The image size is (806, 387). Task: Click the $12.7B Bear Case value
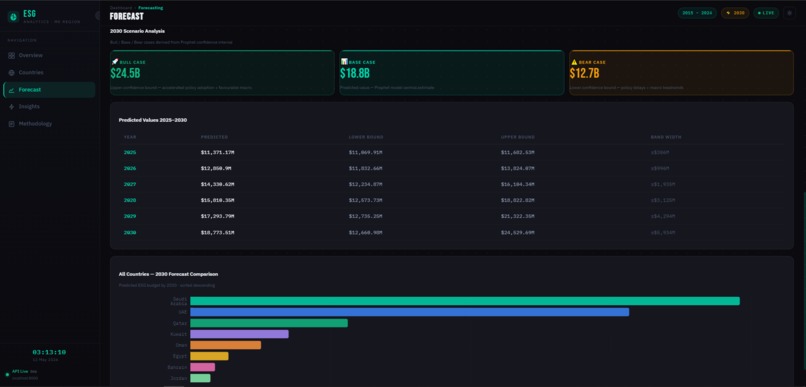584,73
